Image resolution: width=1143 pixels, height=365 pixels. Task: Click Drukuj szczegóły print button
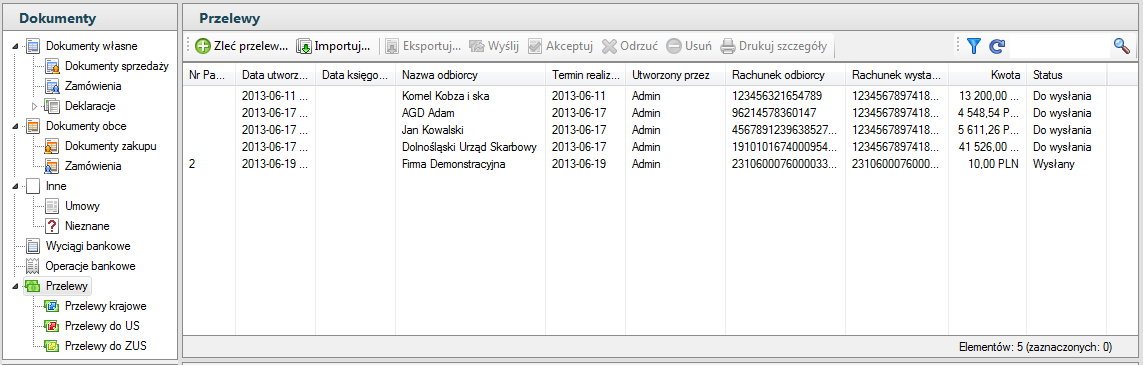pyautogui.click(x=774, y=46)
